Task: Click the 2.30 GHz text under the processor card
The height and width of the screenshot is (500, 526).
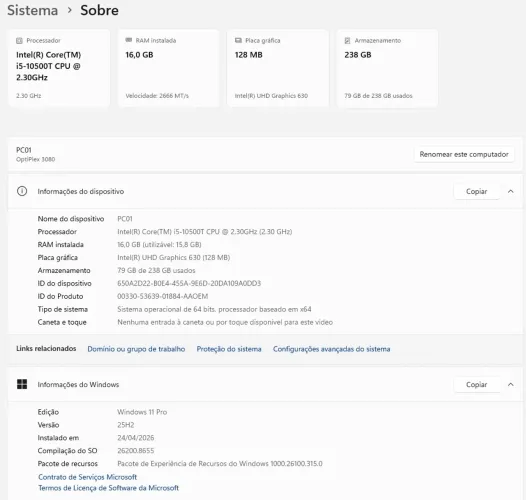Action: [x=29, y=96]
